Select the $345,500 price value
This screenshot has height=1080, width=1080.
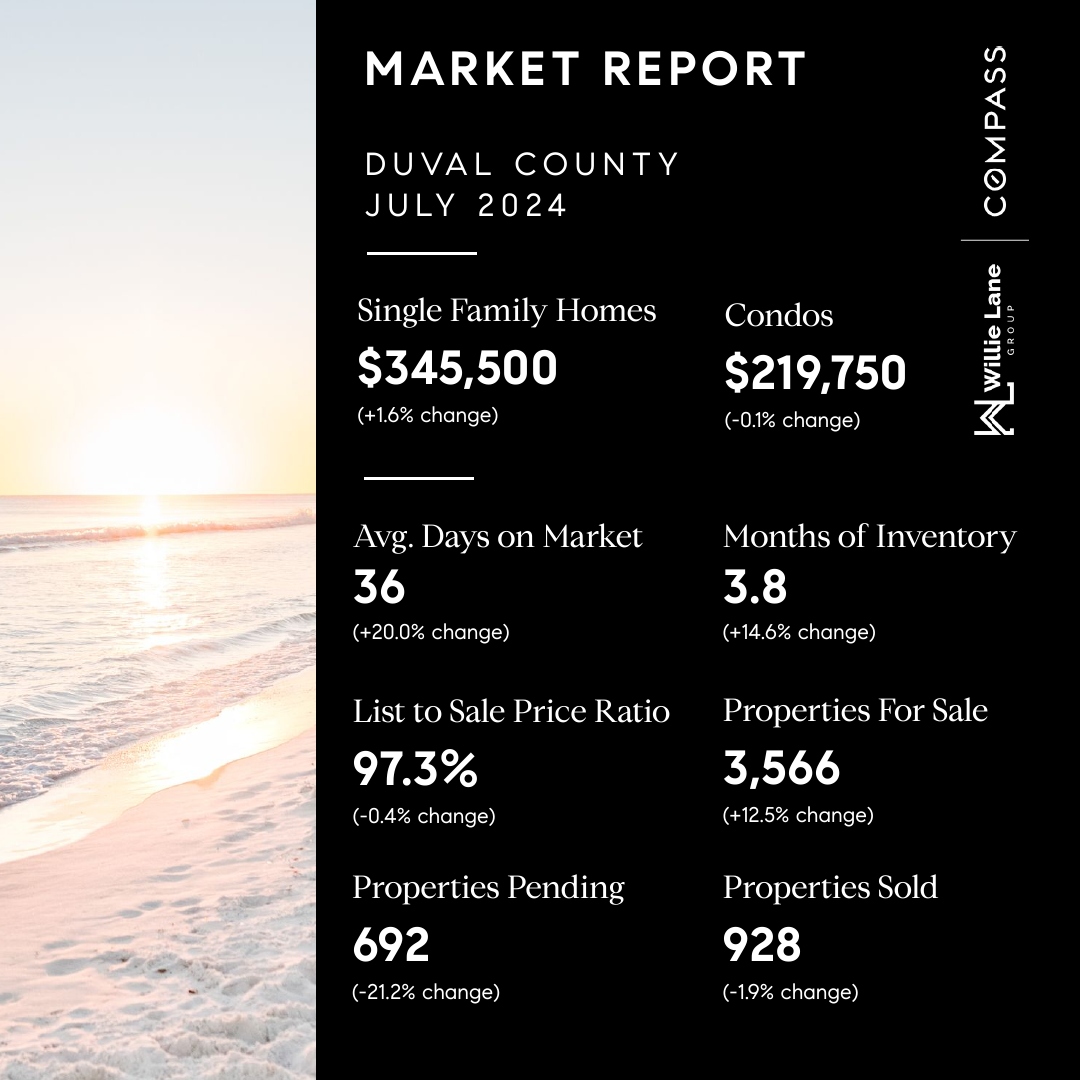pyautogui.click(x=457, y=368)
